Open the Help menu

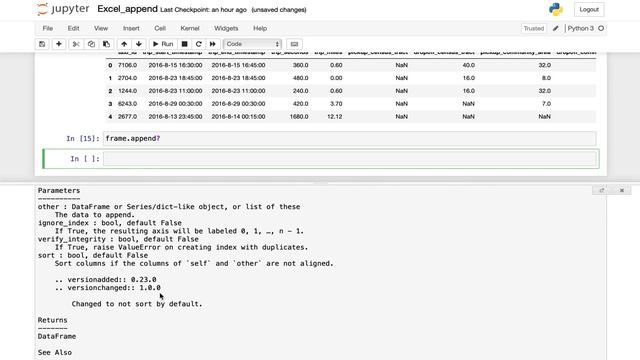tap(260, 28)
